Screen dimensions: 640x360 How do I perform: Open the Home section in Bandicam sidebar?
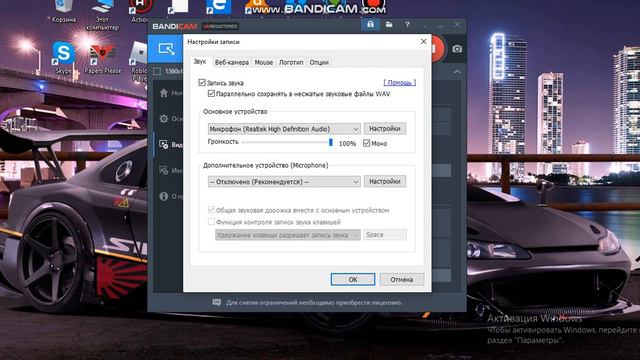tap(164, 93)
